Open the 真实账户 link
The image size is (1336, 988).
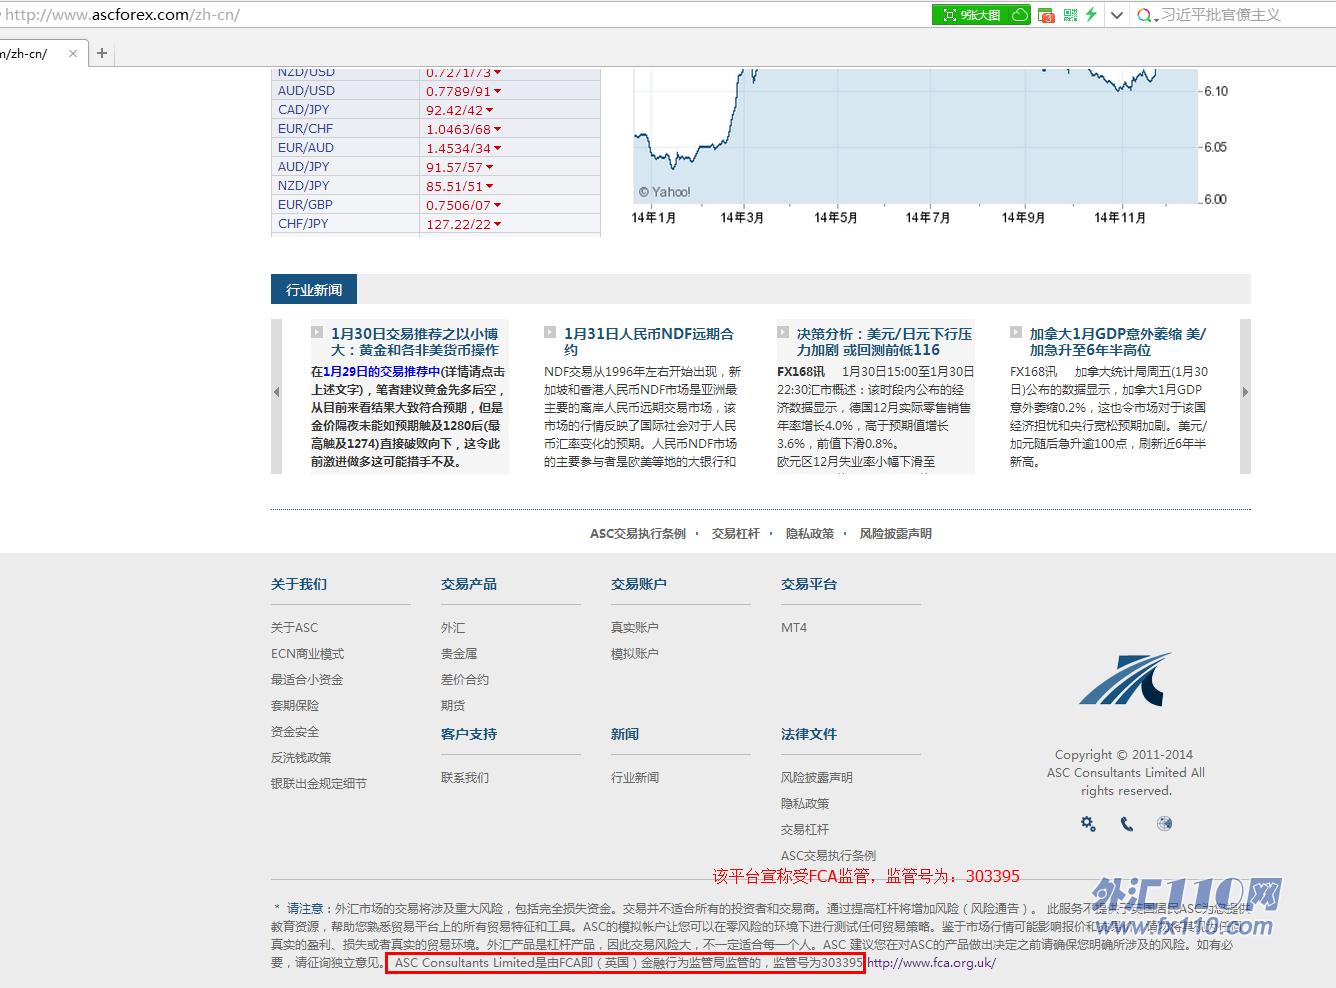(x=635, y=628)
